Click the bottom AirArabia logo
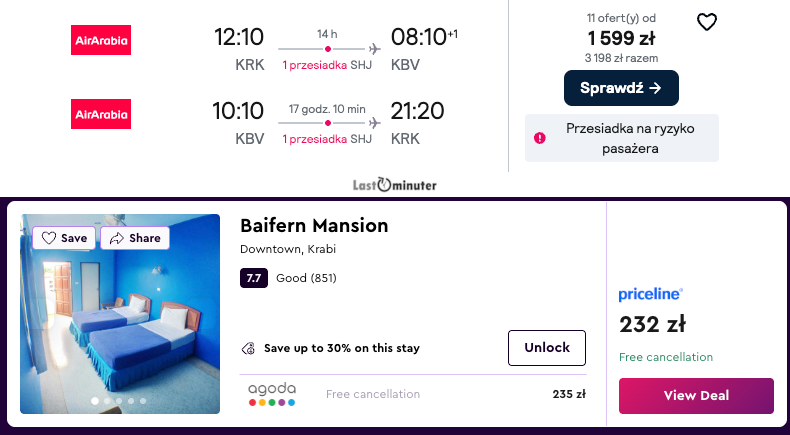The width and height of the screenshot is (790, 435). 102,114
